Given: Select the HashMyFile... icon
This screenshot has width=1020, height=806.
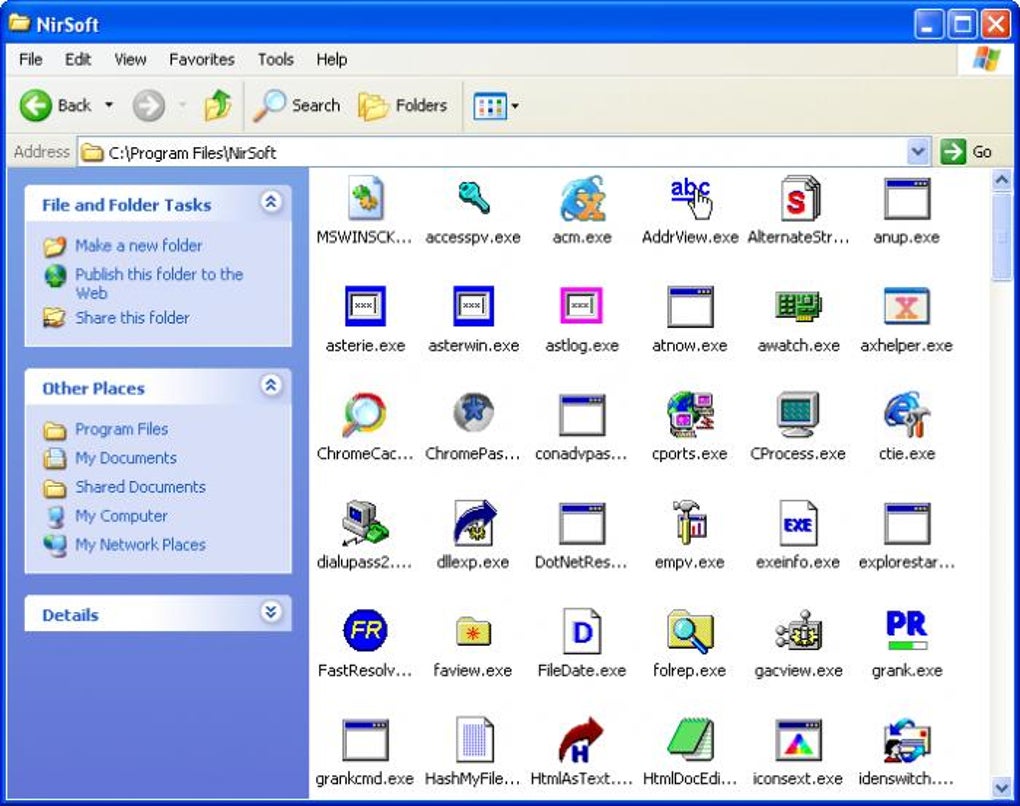Looking at the screenshot, I should point(474,739).
